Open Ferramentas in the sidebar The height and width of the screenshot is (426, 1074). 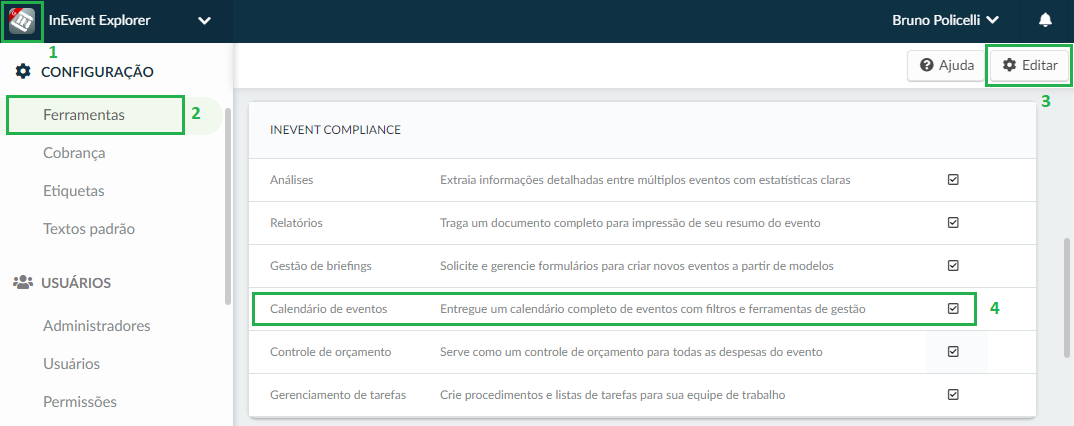point(84,115)
